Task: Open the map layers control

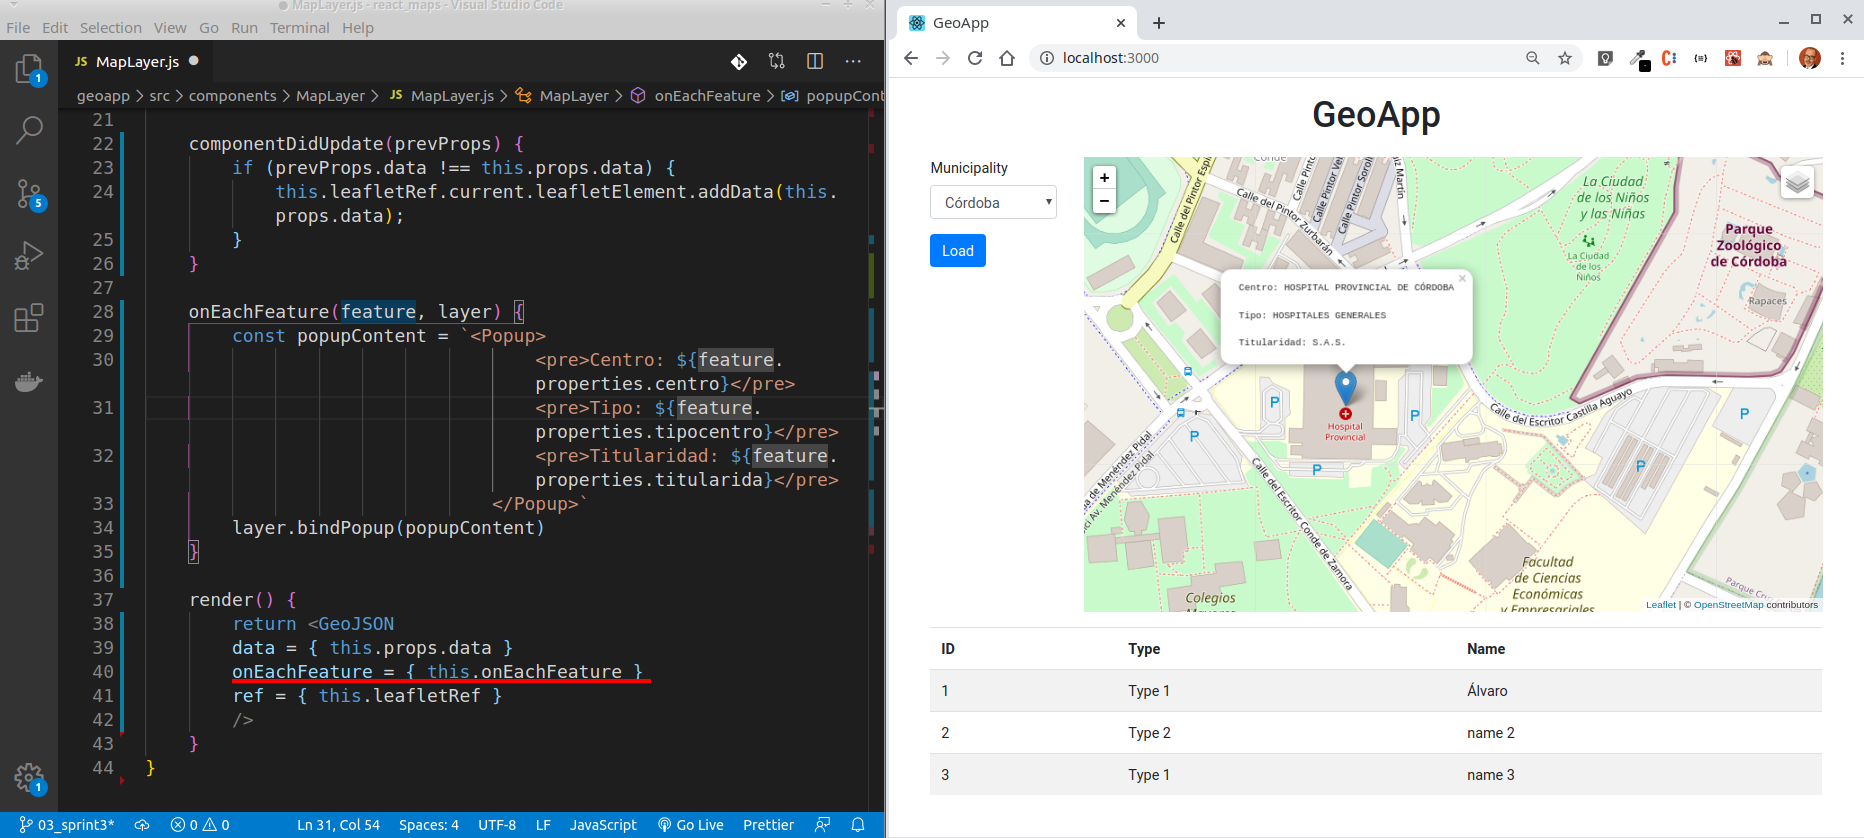Action: click(x=1797, y=182)
